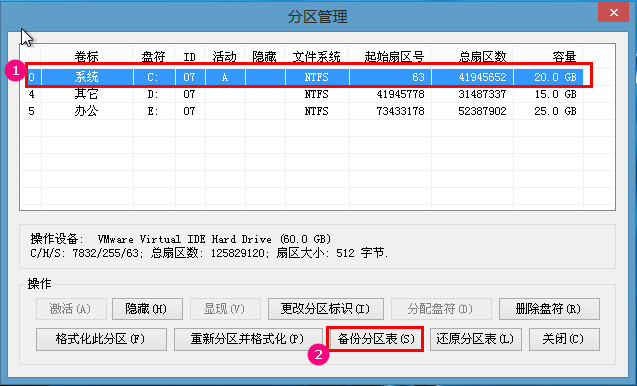Click partition index 4 cell
Viewport: 637px width, 386px height.
click(x=31, y=94)
